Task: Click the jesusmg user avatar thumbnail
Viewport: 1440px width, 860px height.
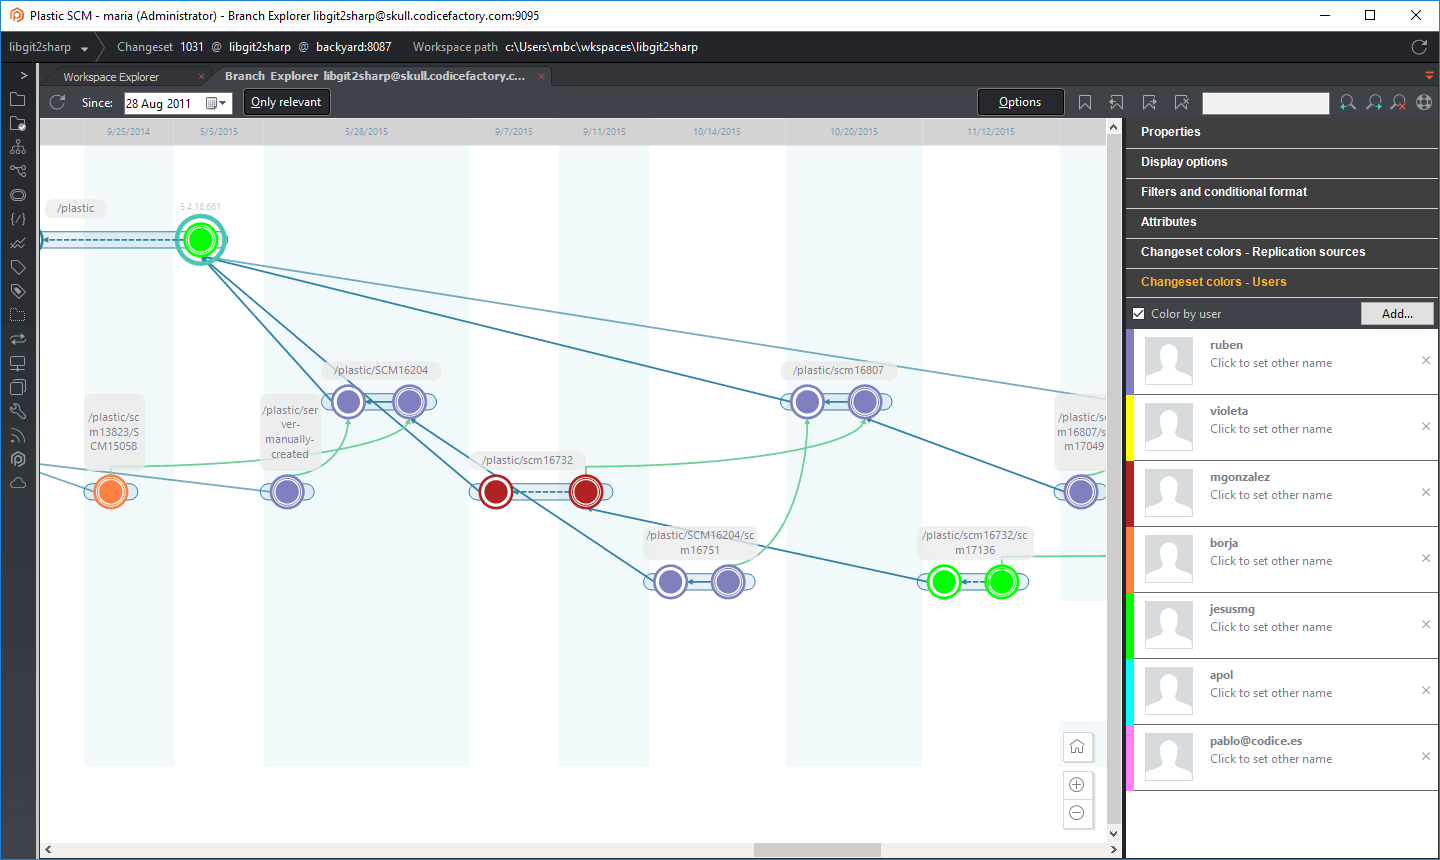Action: click(1169, 625)
